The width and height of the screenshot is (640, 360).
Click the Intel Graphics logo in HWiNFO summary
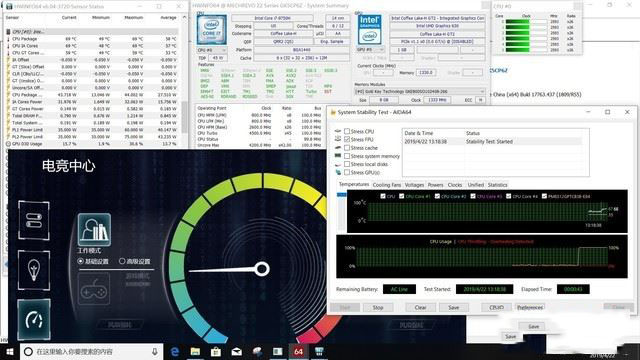(x=369, y=30)
